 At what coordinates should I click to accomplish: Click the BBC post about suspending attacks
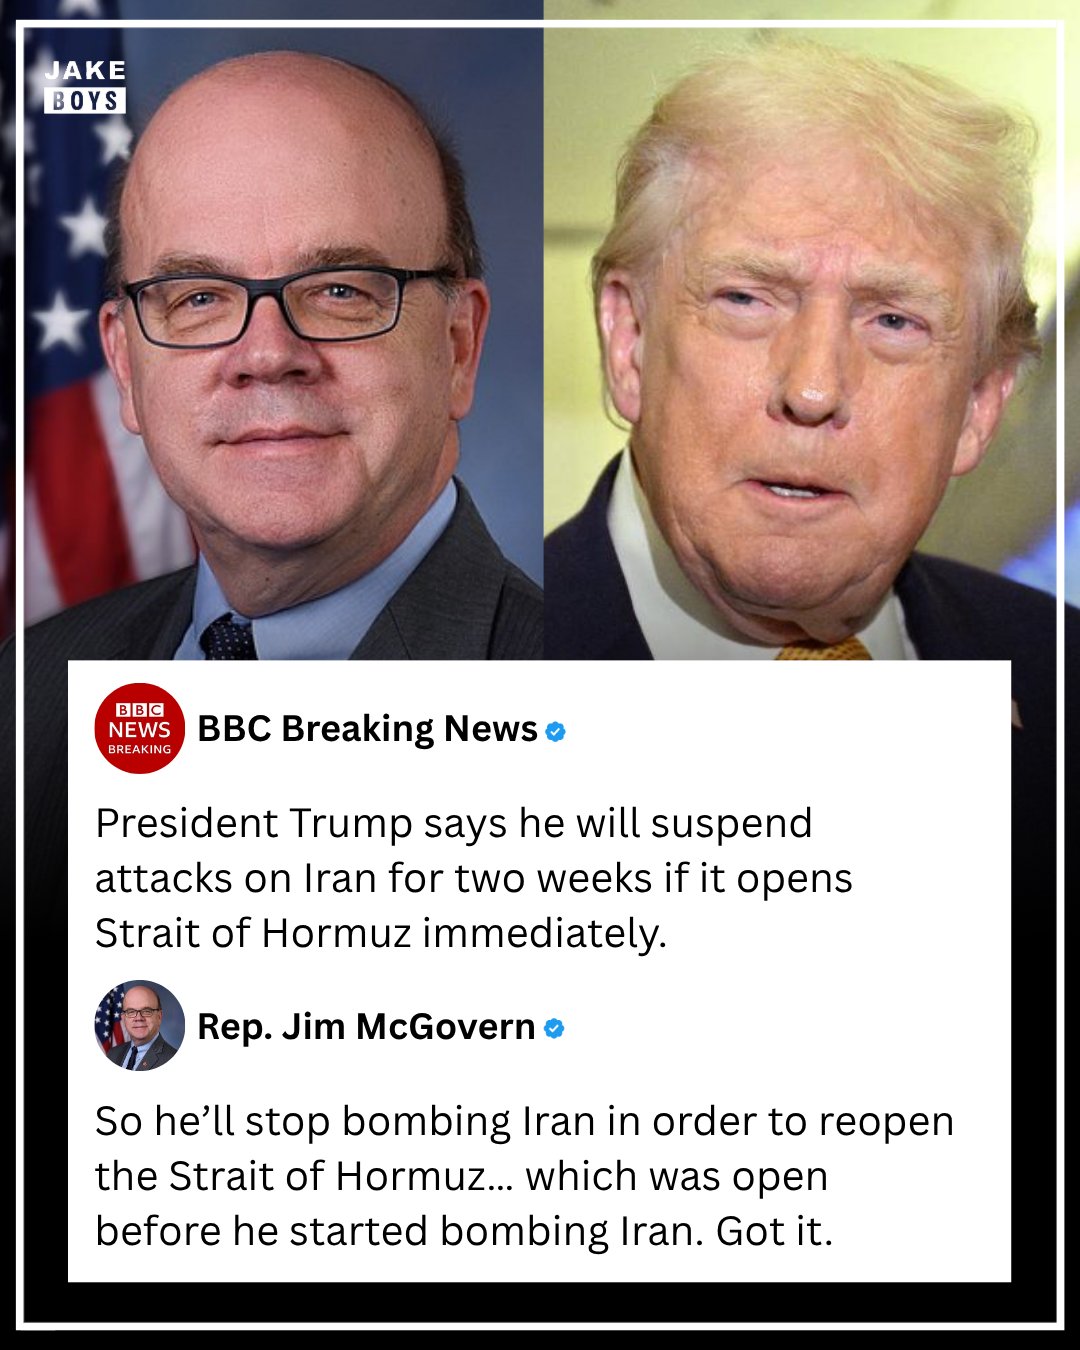[473, 878]
